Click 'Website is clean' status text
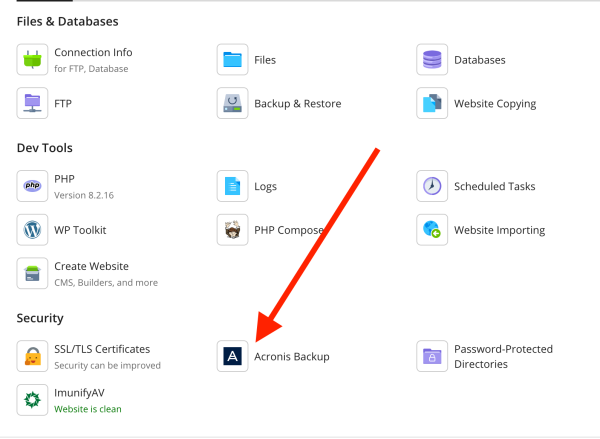 (x=88, y=409)
